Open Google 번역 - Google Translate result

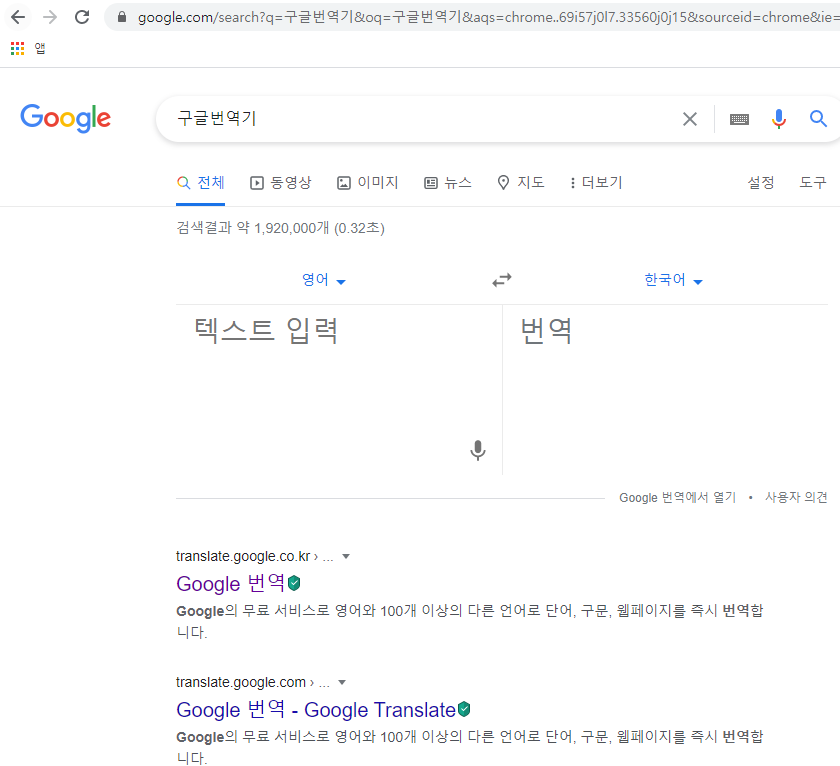coord(316,710)
